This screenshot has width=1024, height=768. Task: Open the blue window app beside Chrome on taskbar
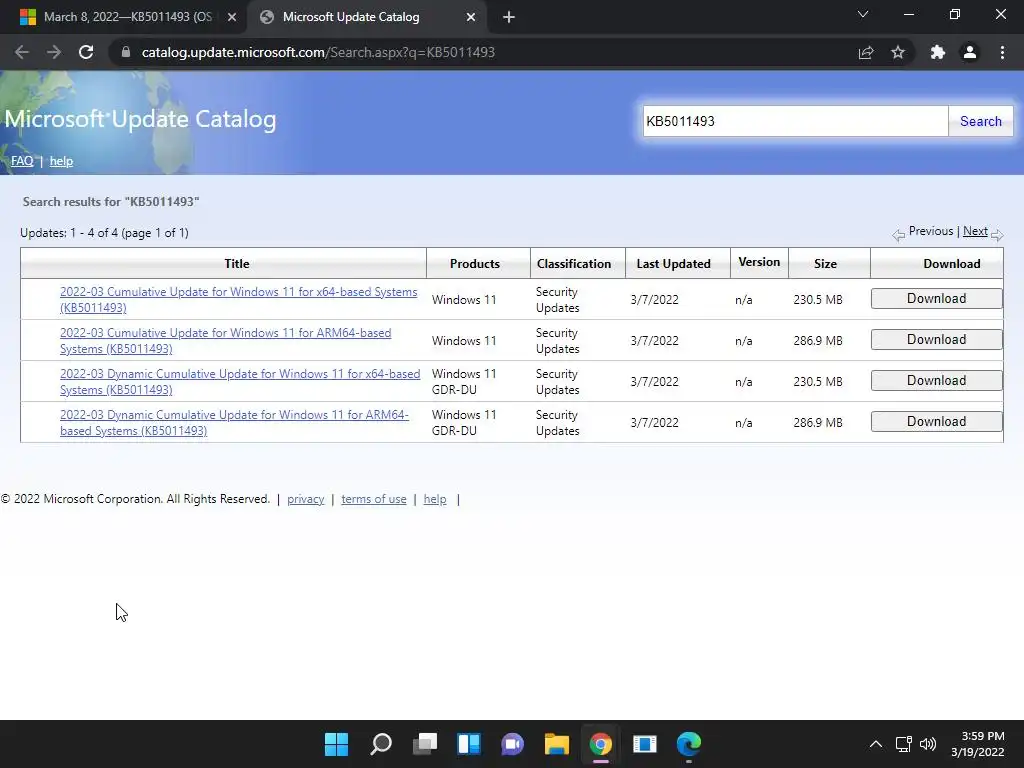click(x=645, y=744)
